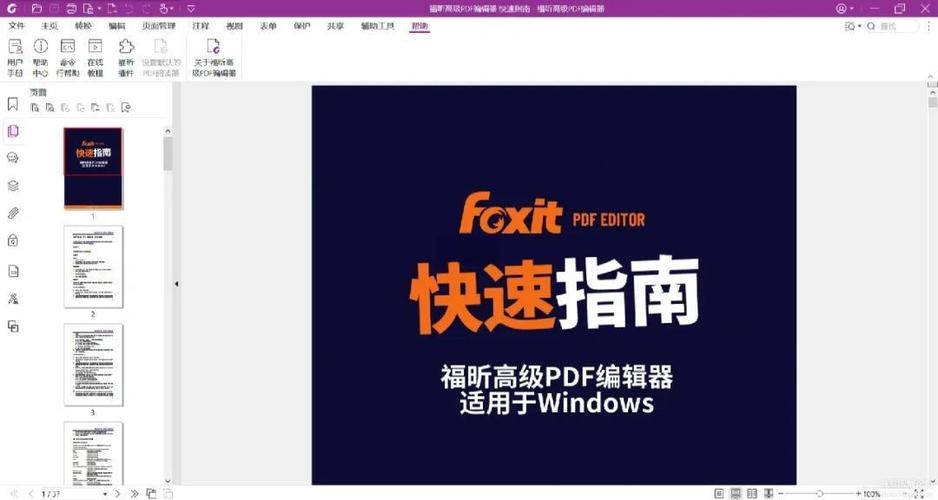Screen dimensions: 938x500
Task: Switch to the 页面管理 tab
Action: click(x=159, y=26)
